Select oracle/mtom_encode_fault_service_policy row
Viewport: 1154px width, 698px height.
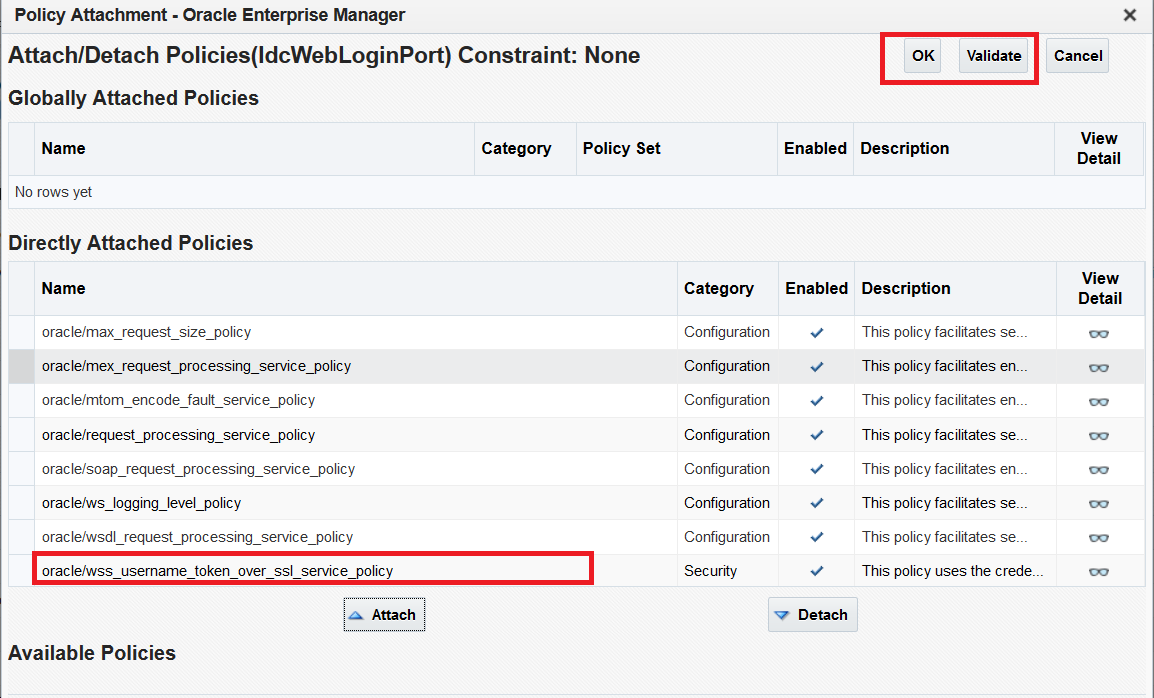(577, 401)
